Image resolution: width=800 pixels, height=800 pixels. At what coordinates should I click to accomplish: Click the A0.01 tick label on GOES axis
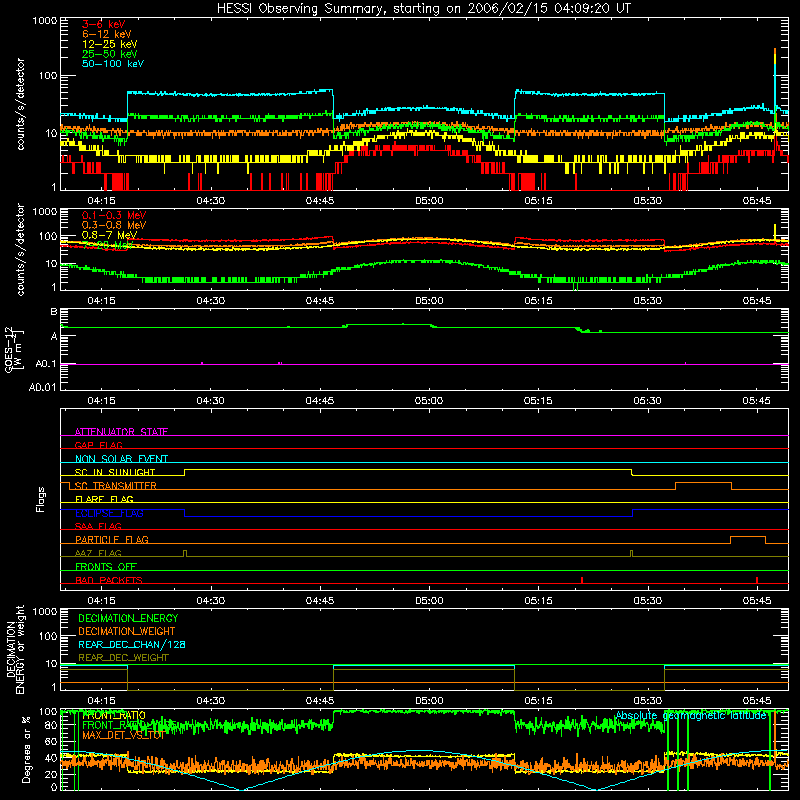point(43,387)
